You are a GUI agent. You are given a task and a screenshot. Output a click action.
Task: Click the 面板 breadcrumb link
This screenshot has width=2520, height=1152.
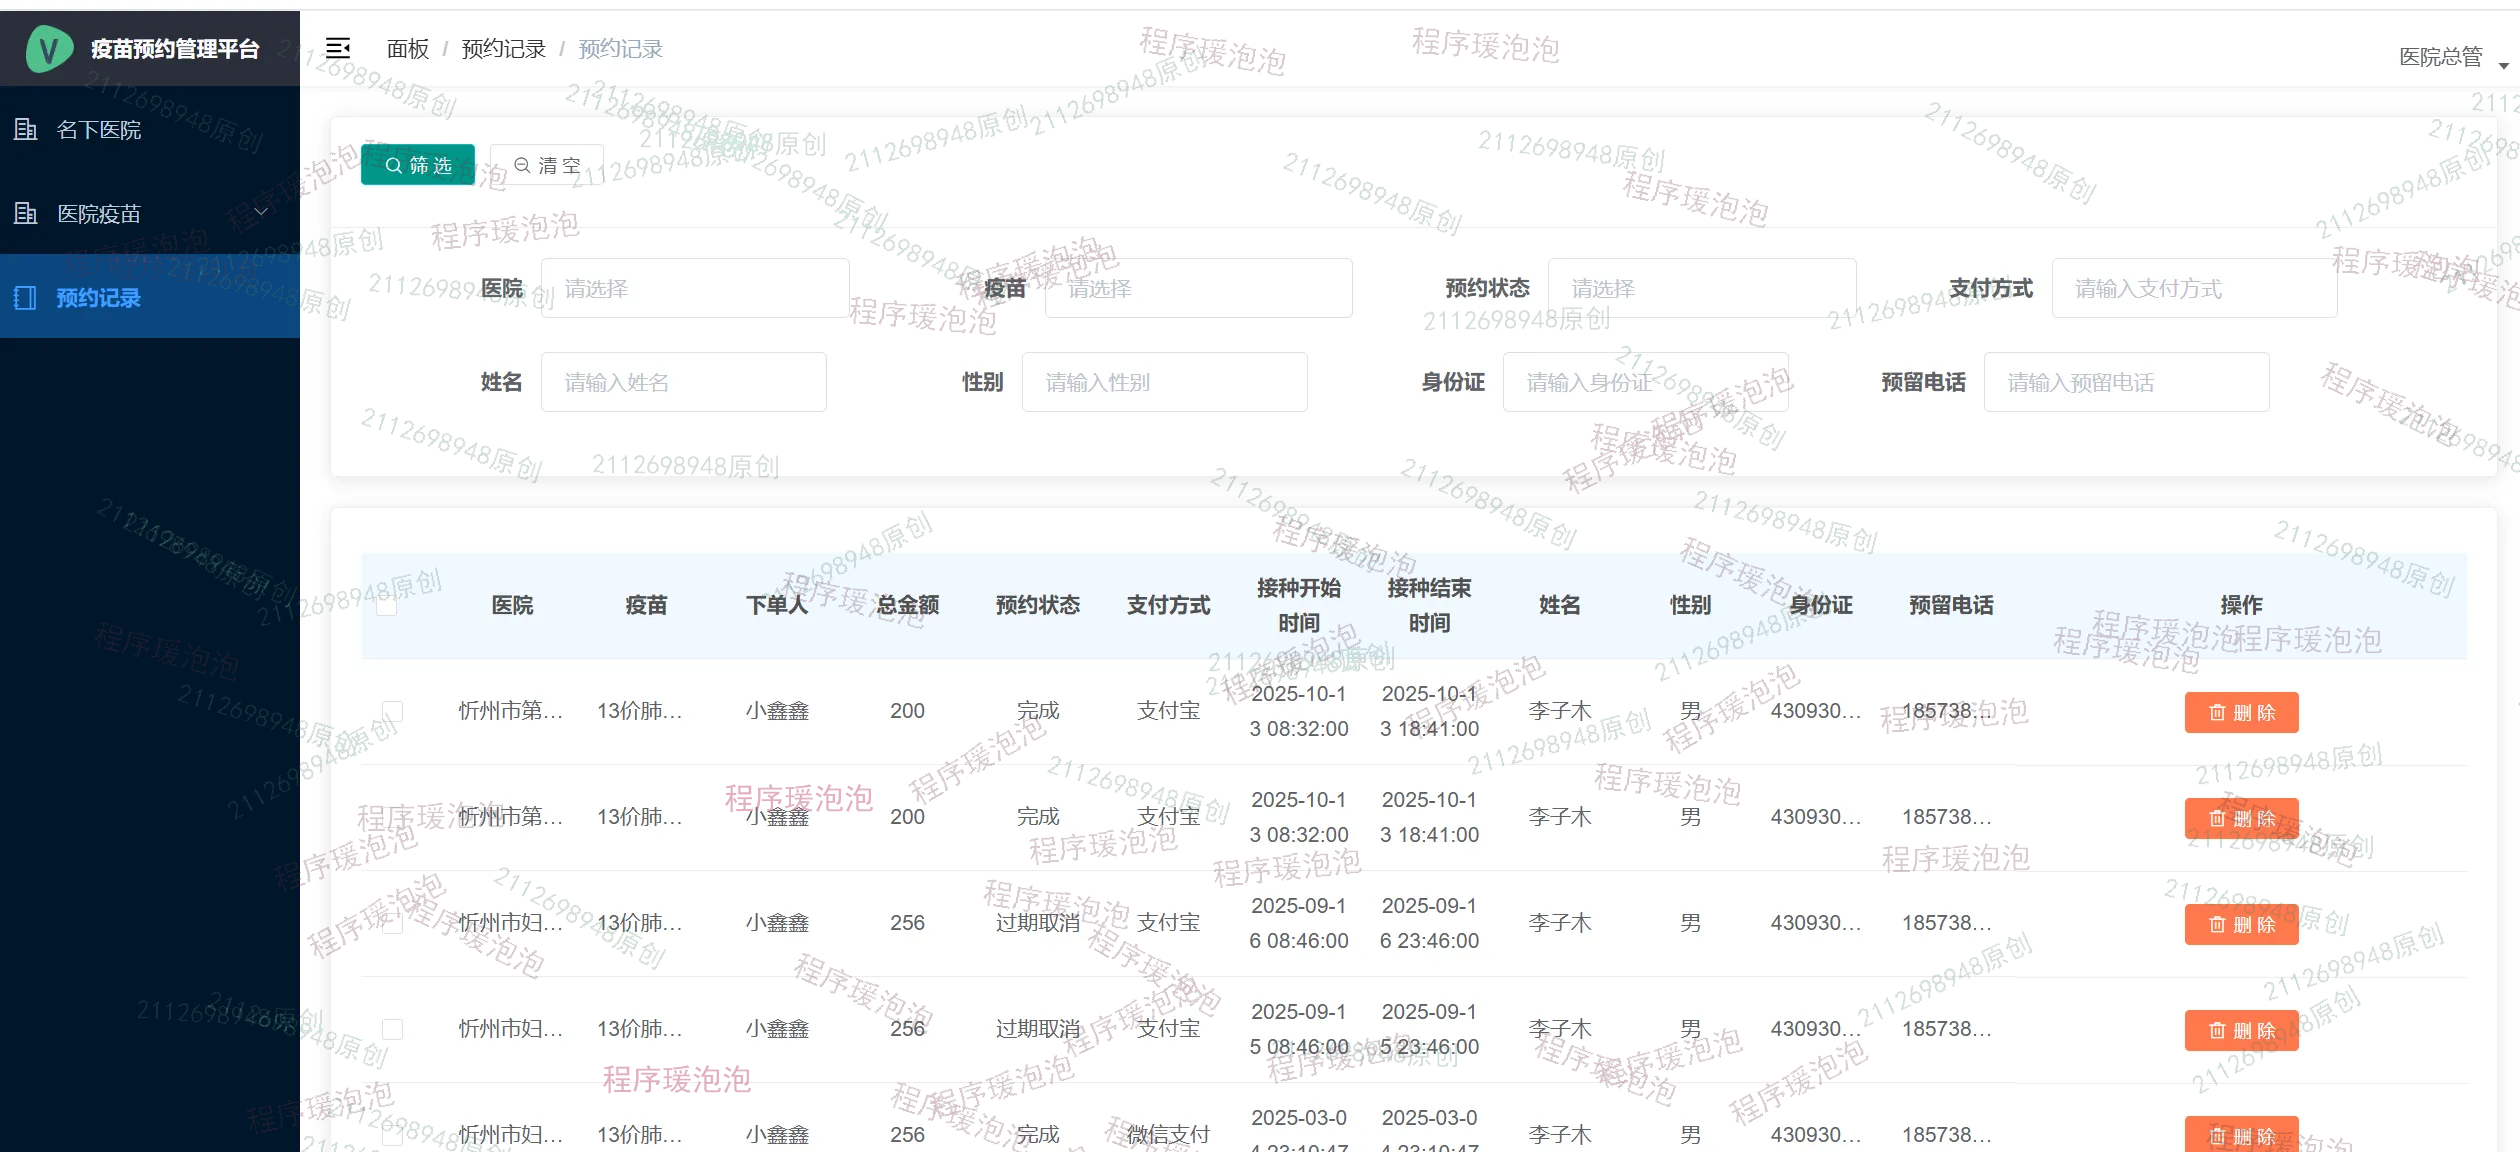tap(407, 49)
